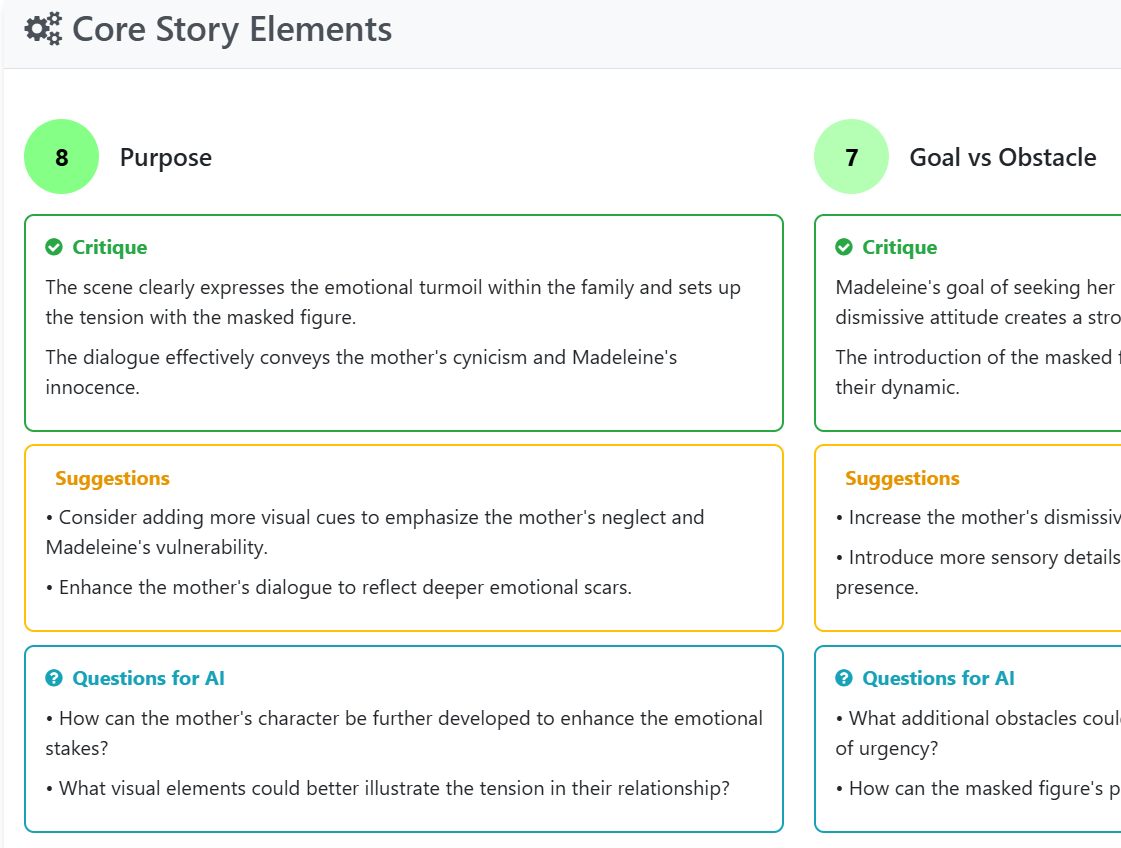
Task: Select the green score circle showing 7
Action: point(851,157)
